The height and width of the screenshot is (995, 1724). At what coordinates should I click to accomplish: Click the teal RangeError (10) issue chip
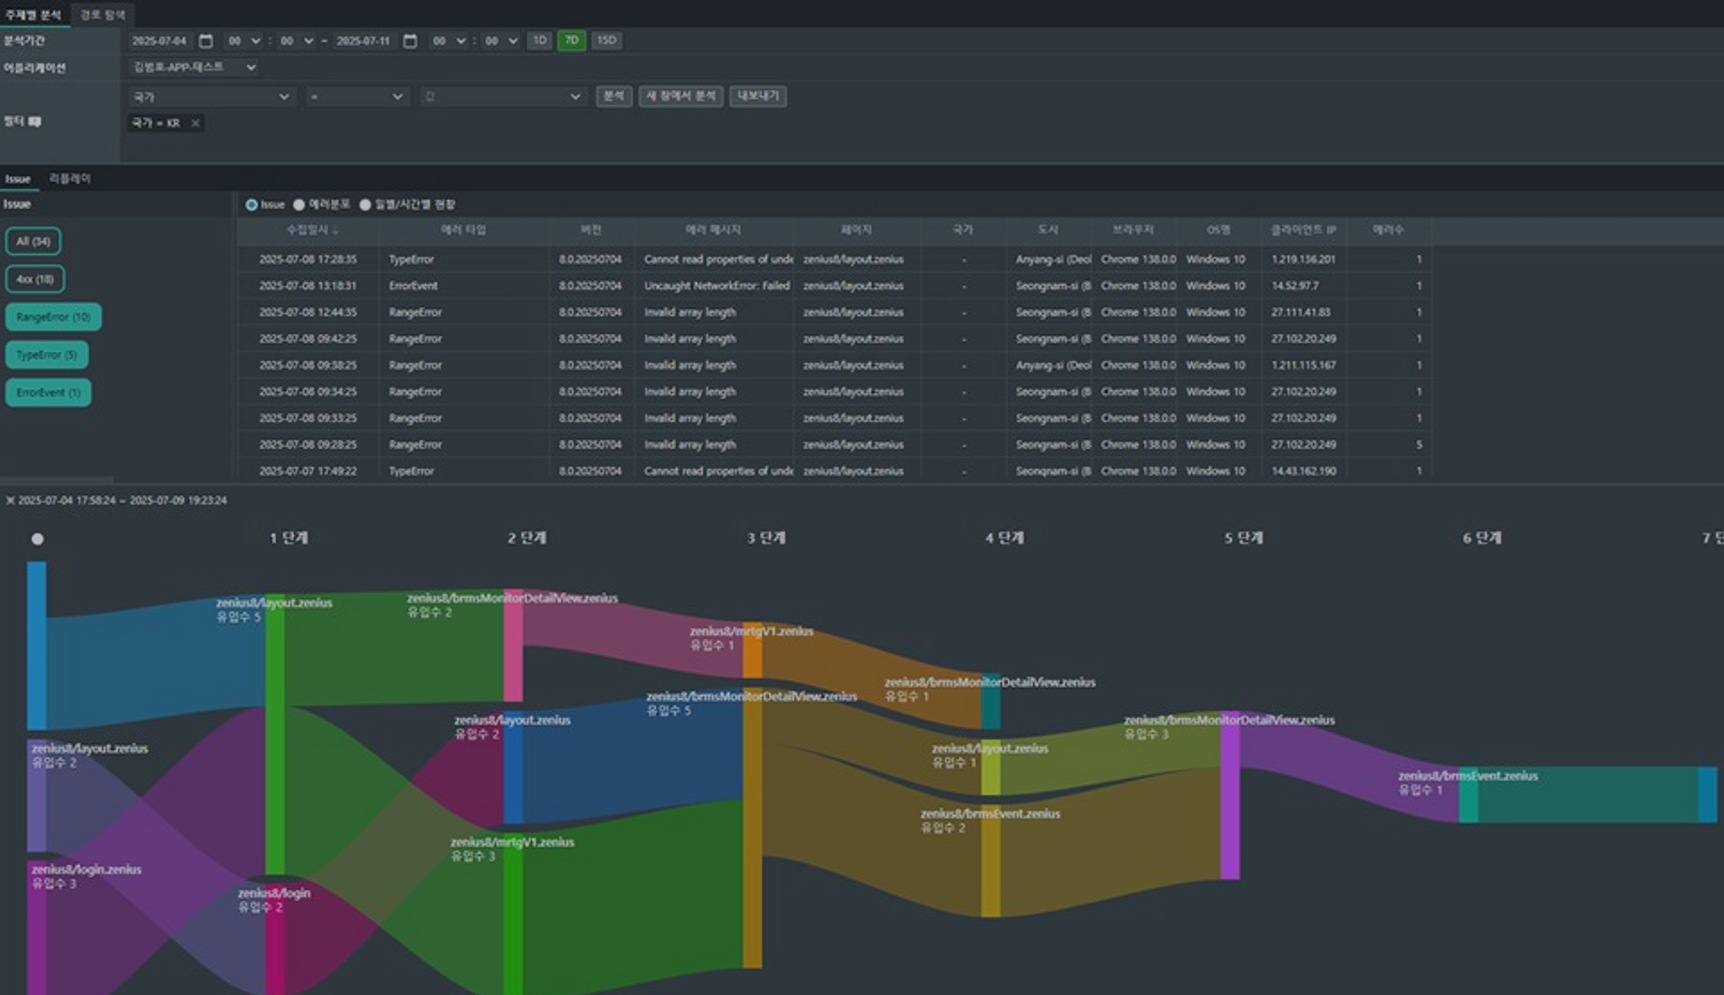[53, 317]
